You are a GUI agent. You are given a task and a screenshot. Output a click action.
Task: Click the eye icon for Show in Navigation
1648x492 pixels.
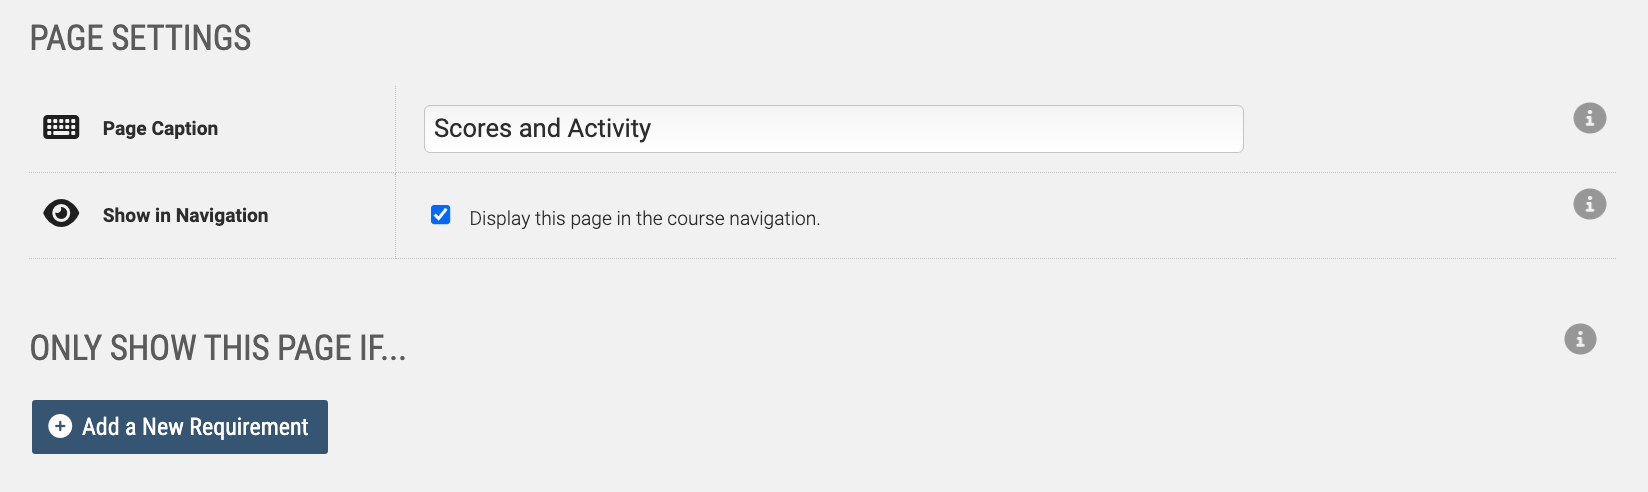(x=61, y=213)
